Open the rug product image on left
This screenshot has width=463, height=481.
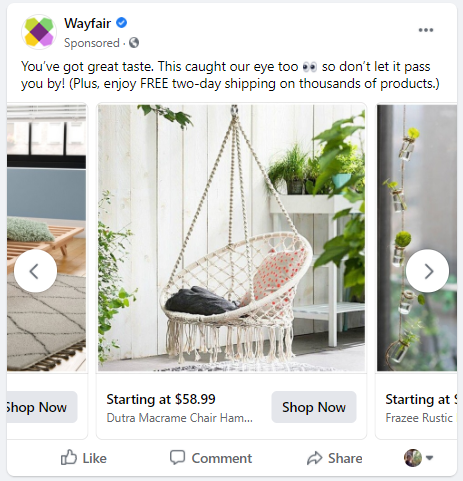click(x=46, y=238)
